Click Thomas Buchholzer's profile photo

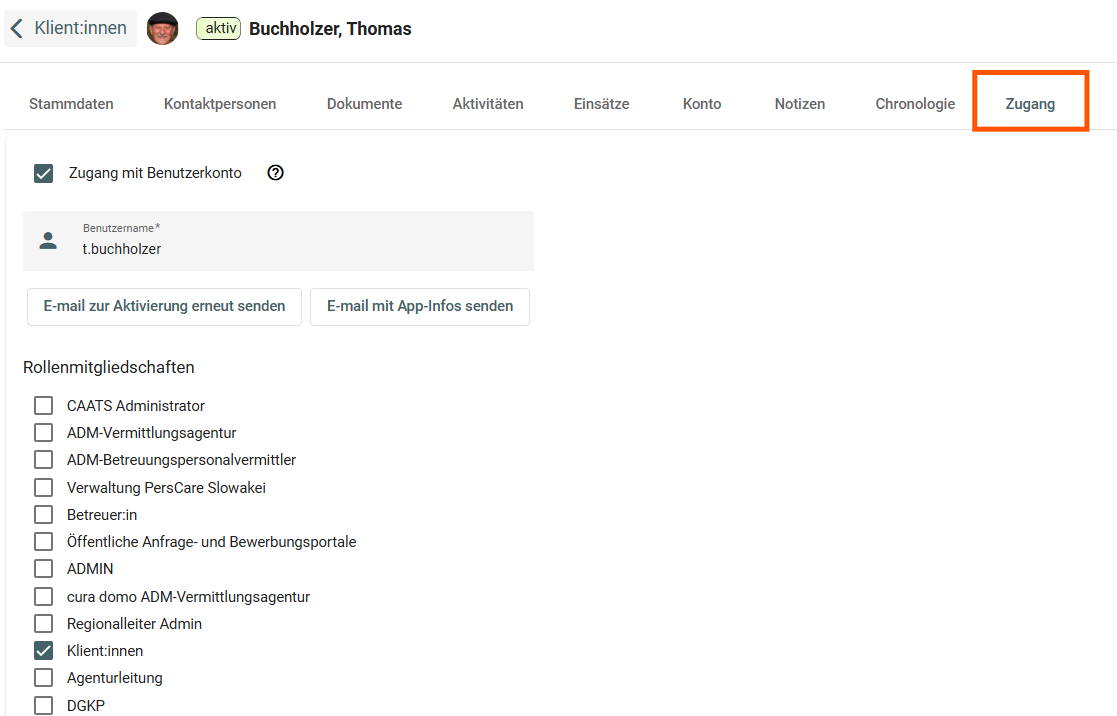[x=162, y=29]
